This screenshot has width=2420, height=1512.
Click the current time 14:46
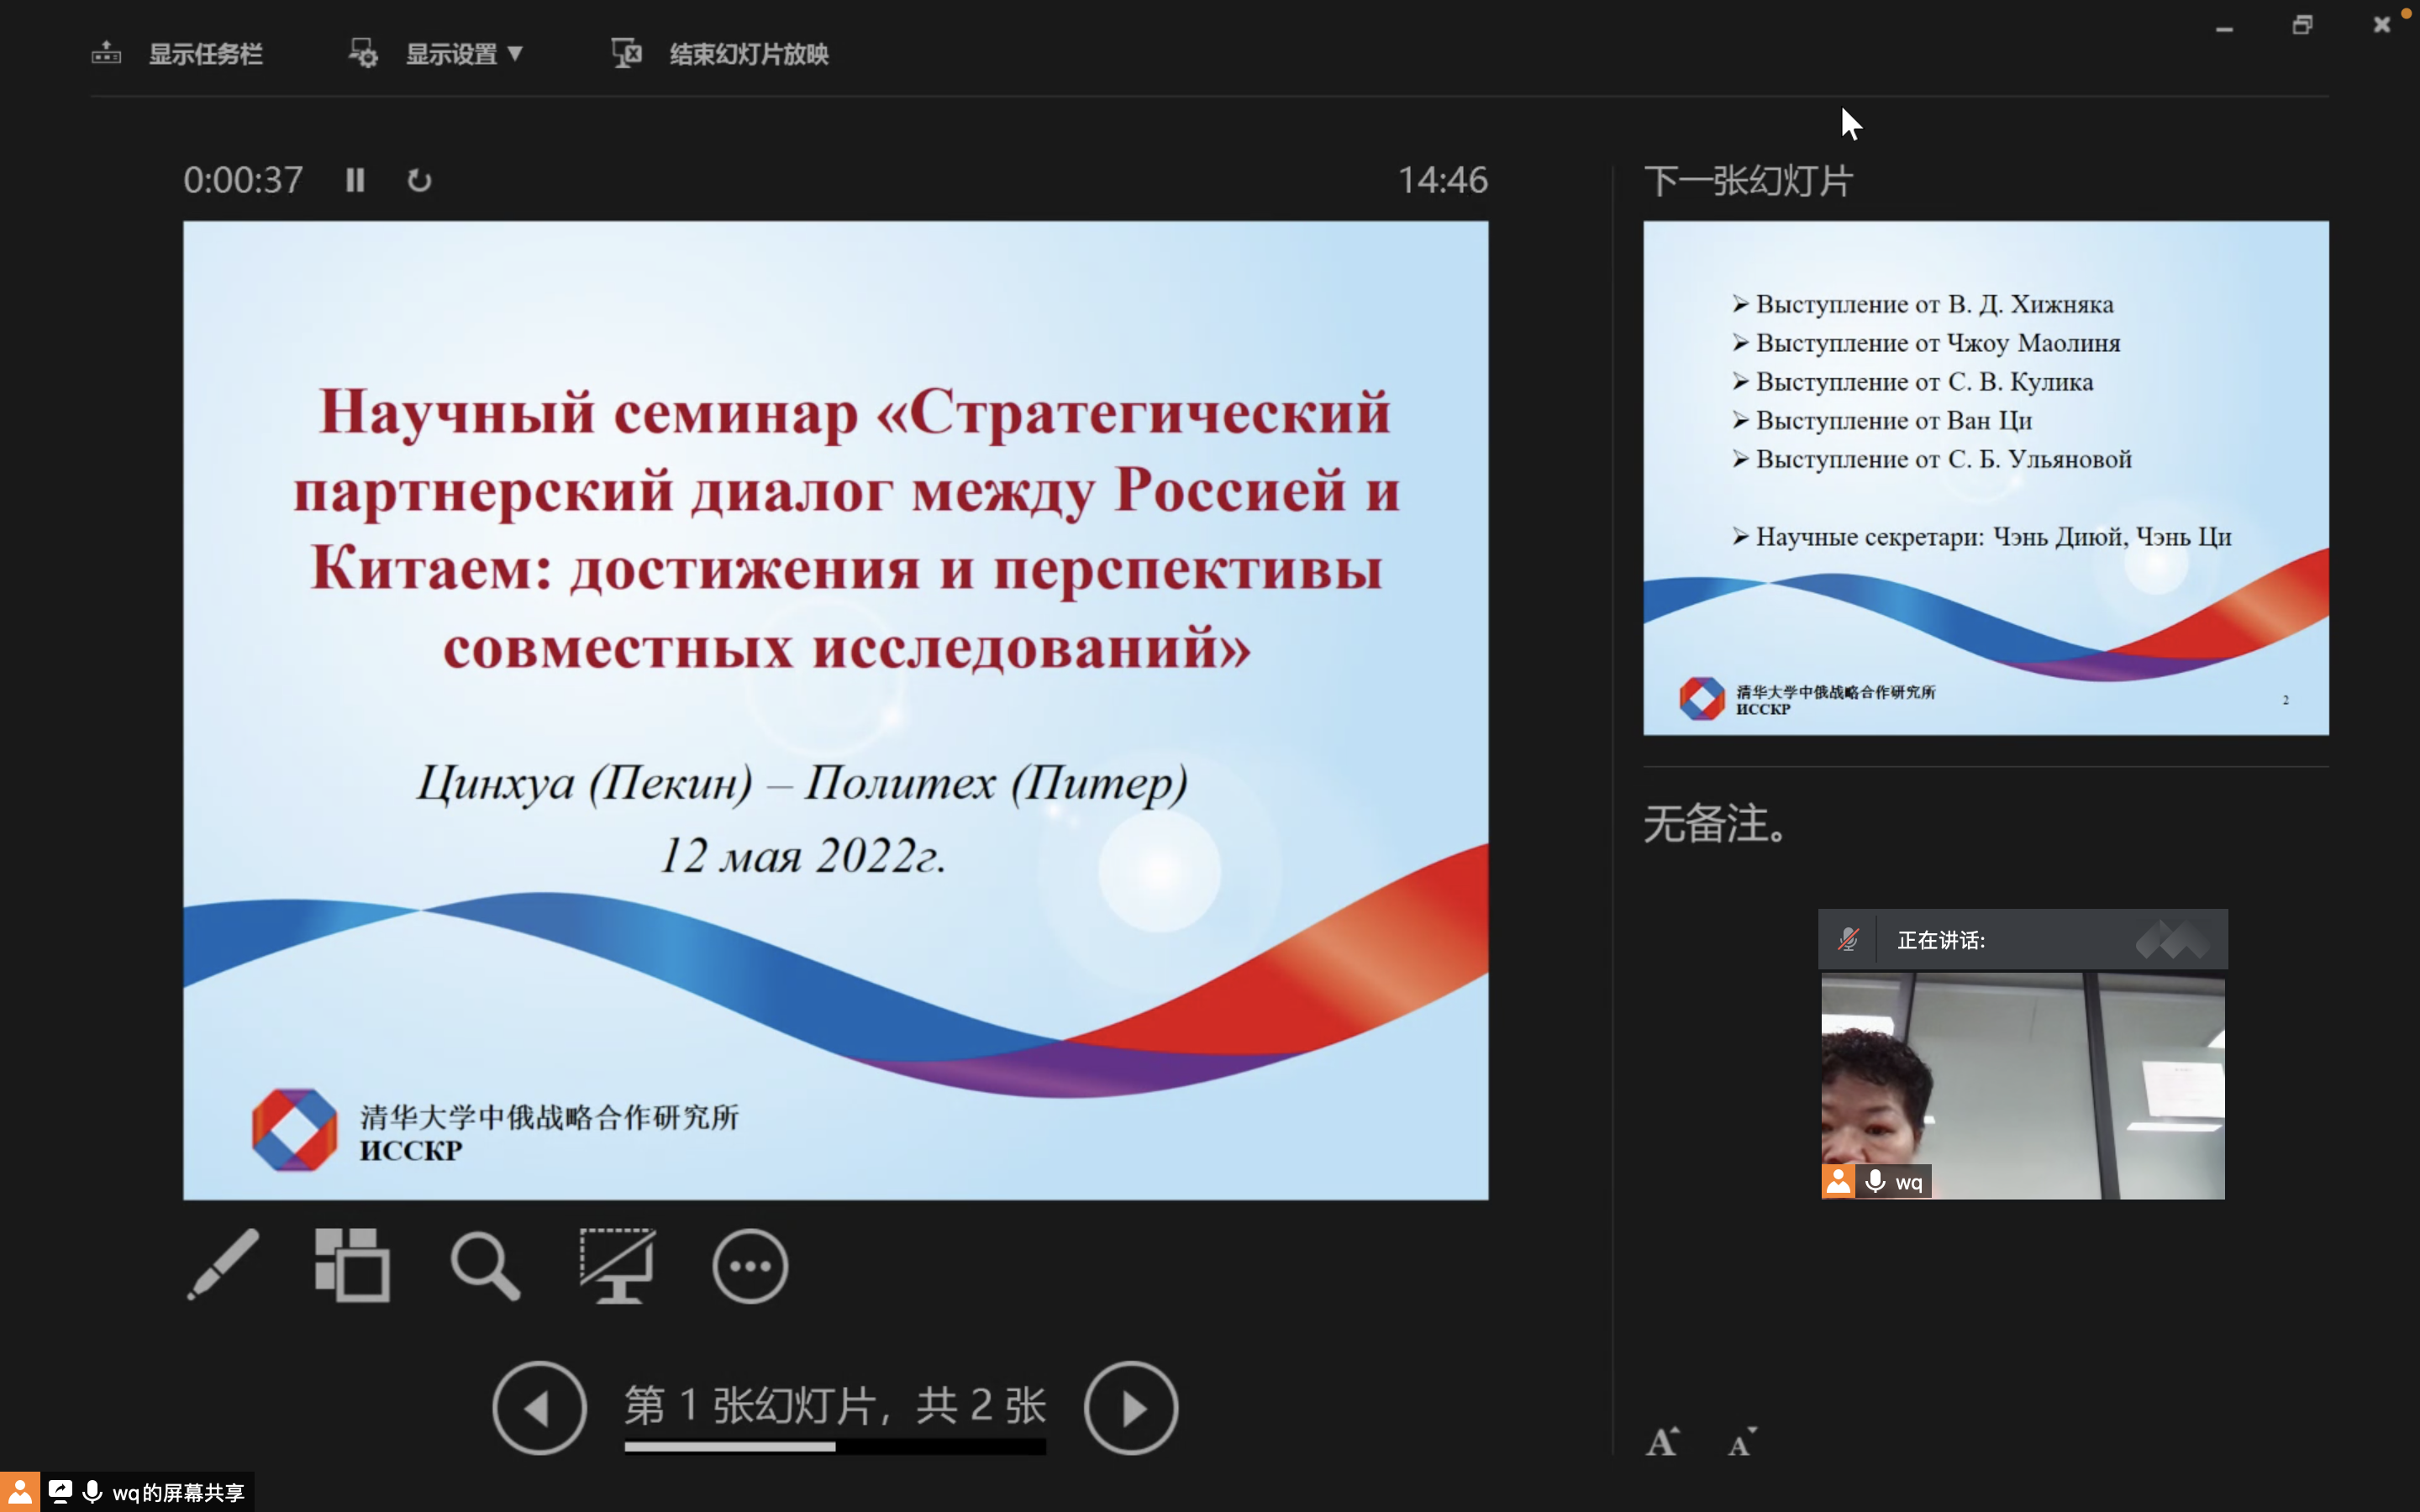coord(1442,180)
